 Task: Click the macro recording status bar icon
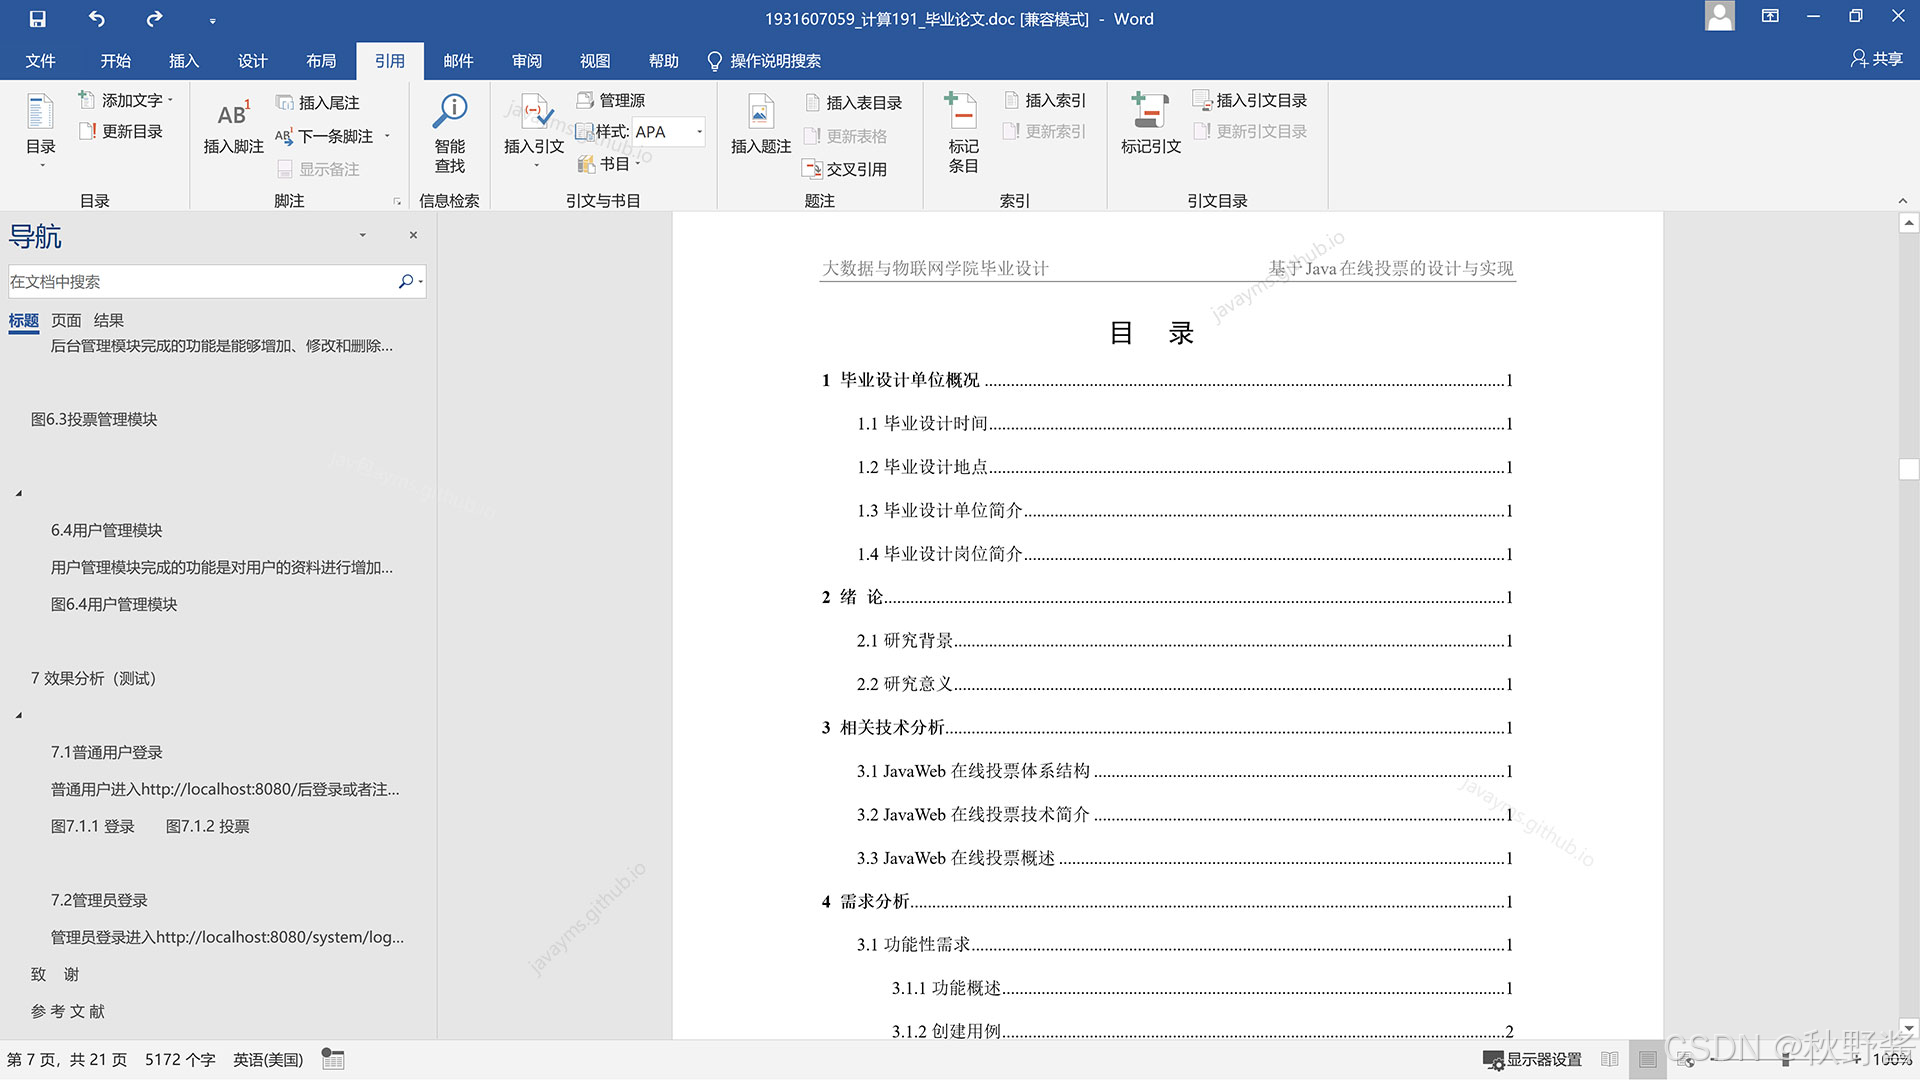pyautogui.click(x=333, y=1059)
